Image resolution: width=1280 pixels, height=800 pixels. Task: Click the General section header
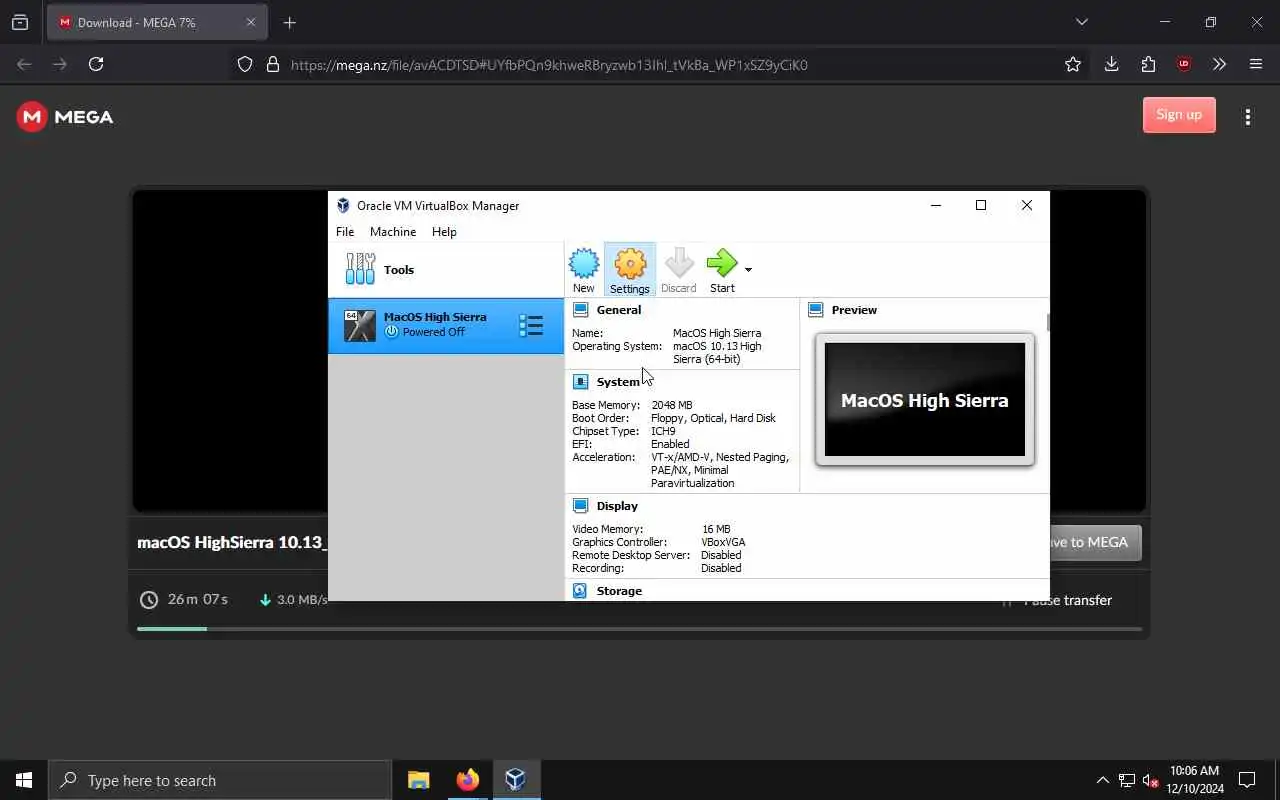pyautogui.click(x=618, y=310)
